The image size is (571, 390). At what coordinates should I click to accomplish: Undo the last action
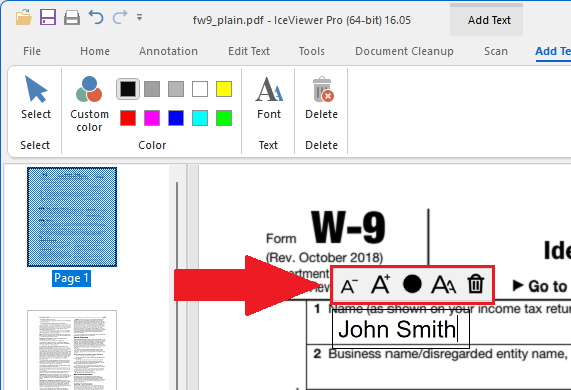point(96,17)
